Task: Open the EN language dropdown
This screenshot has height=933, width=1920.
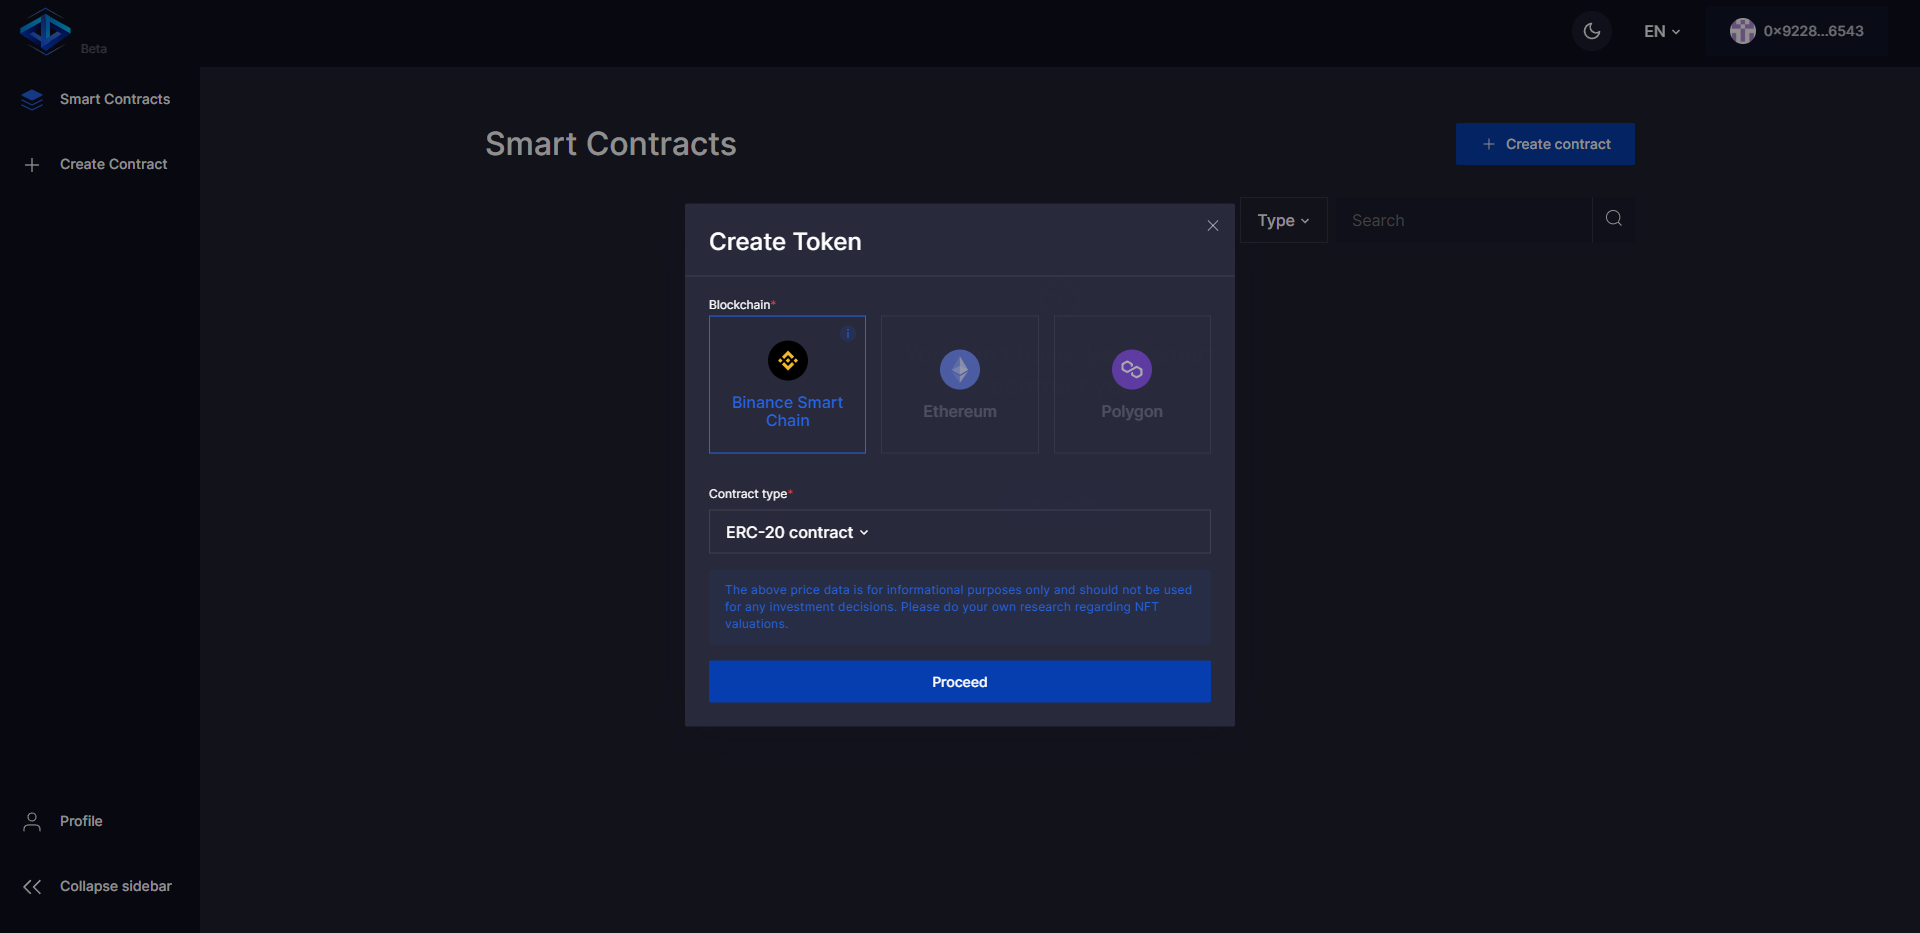Action: coord(1661,31)
